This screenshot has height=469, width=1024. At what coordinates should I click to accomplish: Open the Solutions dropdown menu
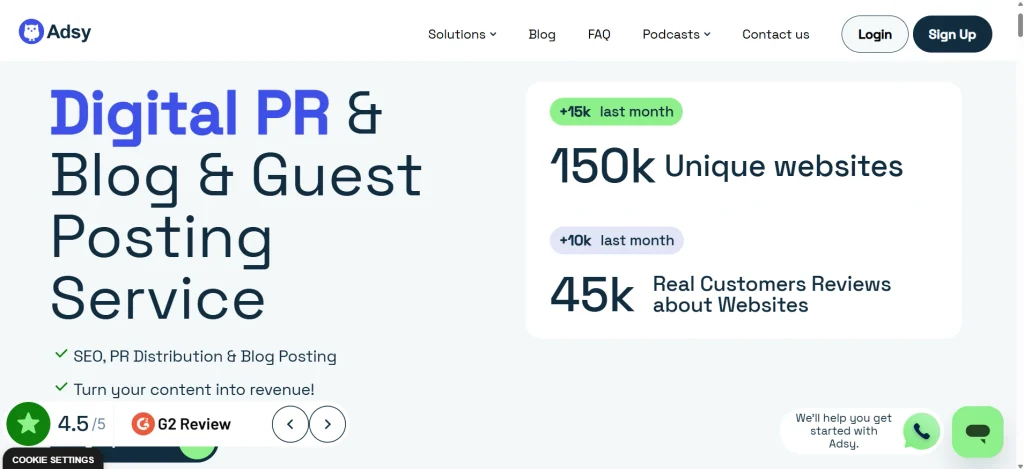click(x=462, y=35)
